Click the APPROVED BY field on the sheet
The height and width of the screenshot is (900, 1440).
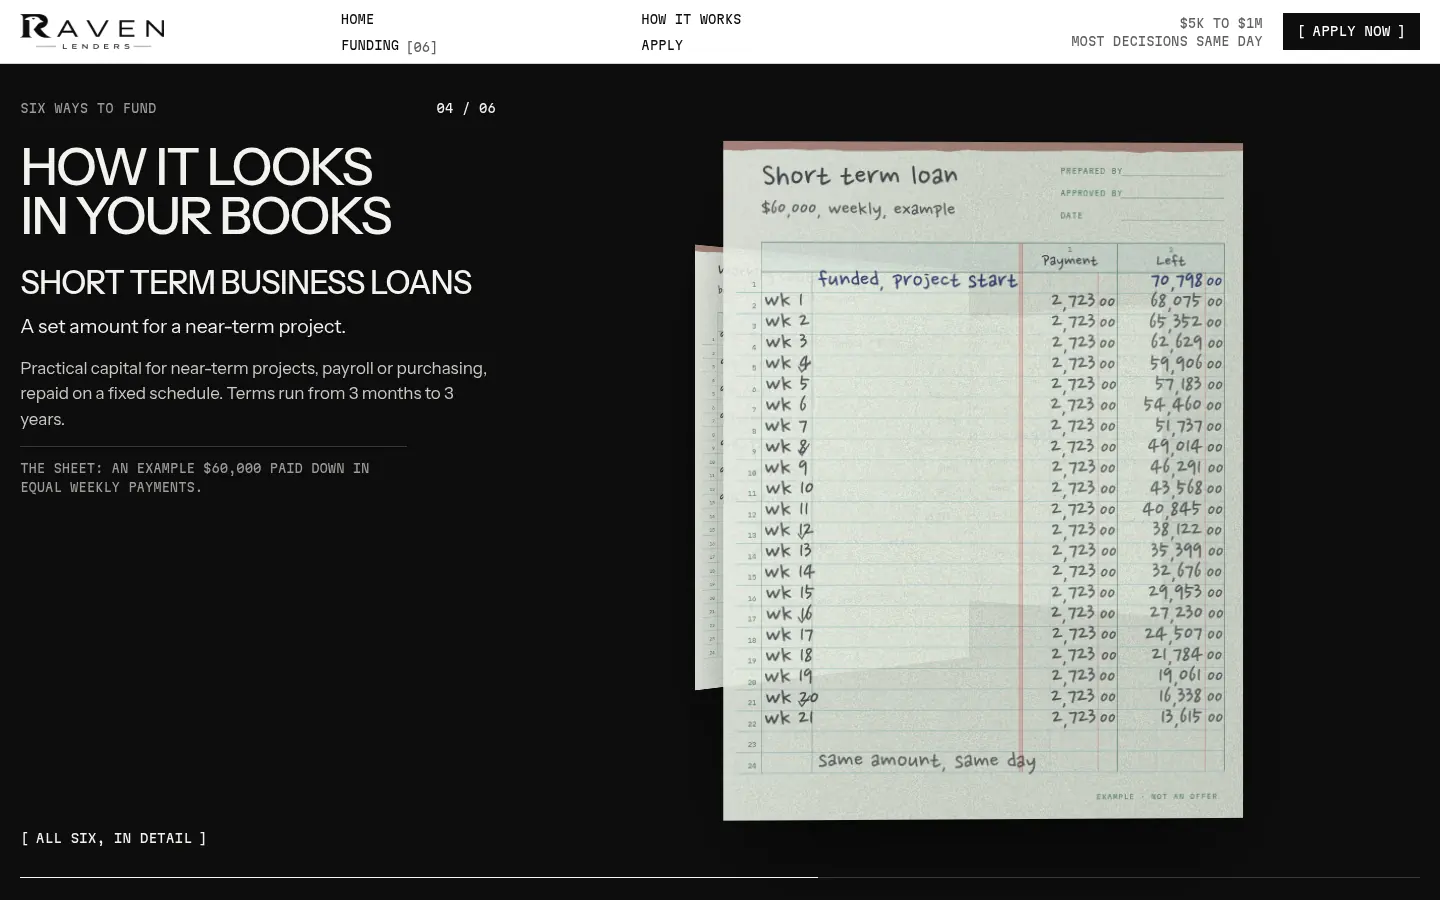tap(1141, 193)
